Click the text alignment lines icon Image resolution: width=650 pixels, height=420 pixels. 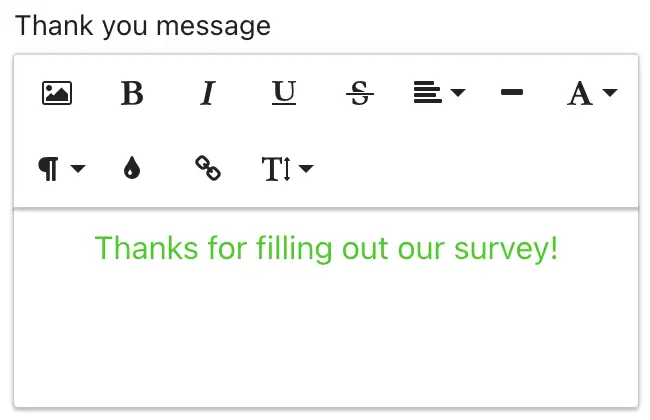pos(428,92)
